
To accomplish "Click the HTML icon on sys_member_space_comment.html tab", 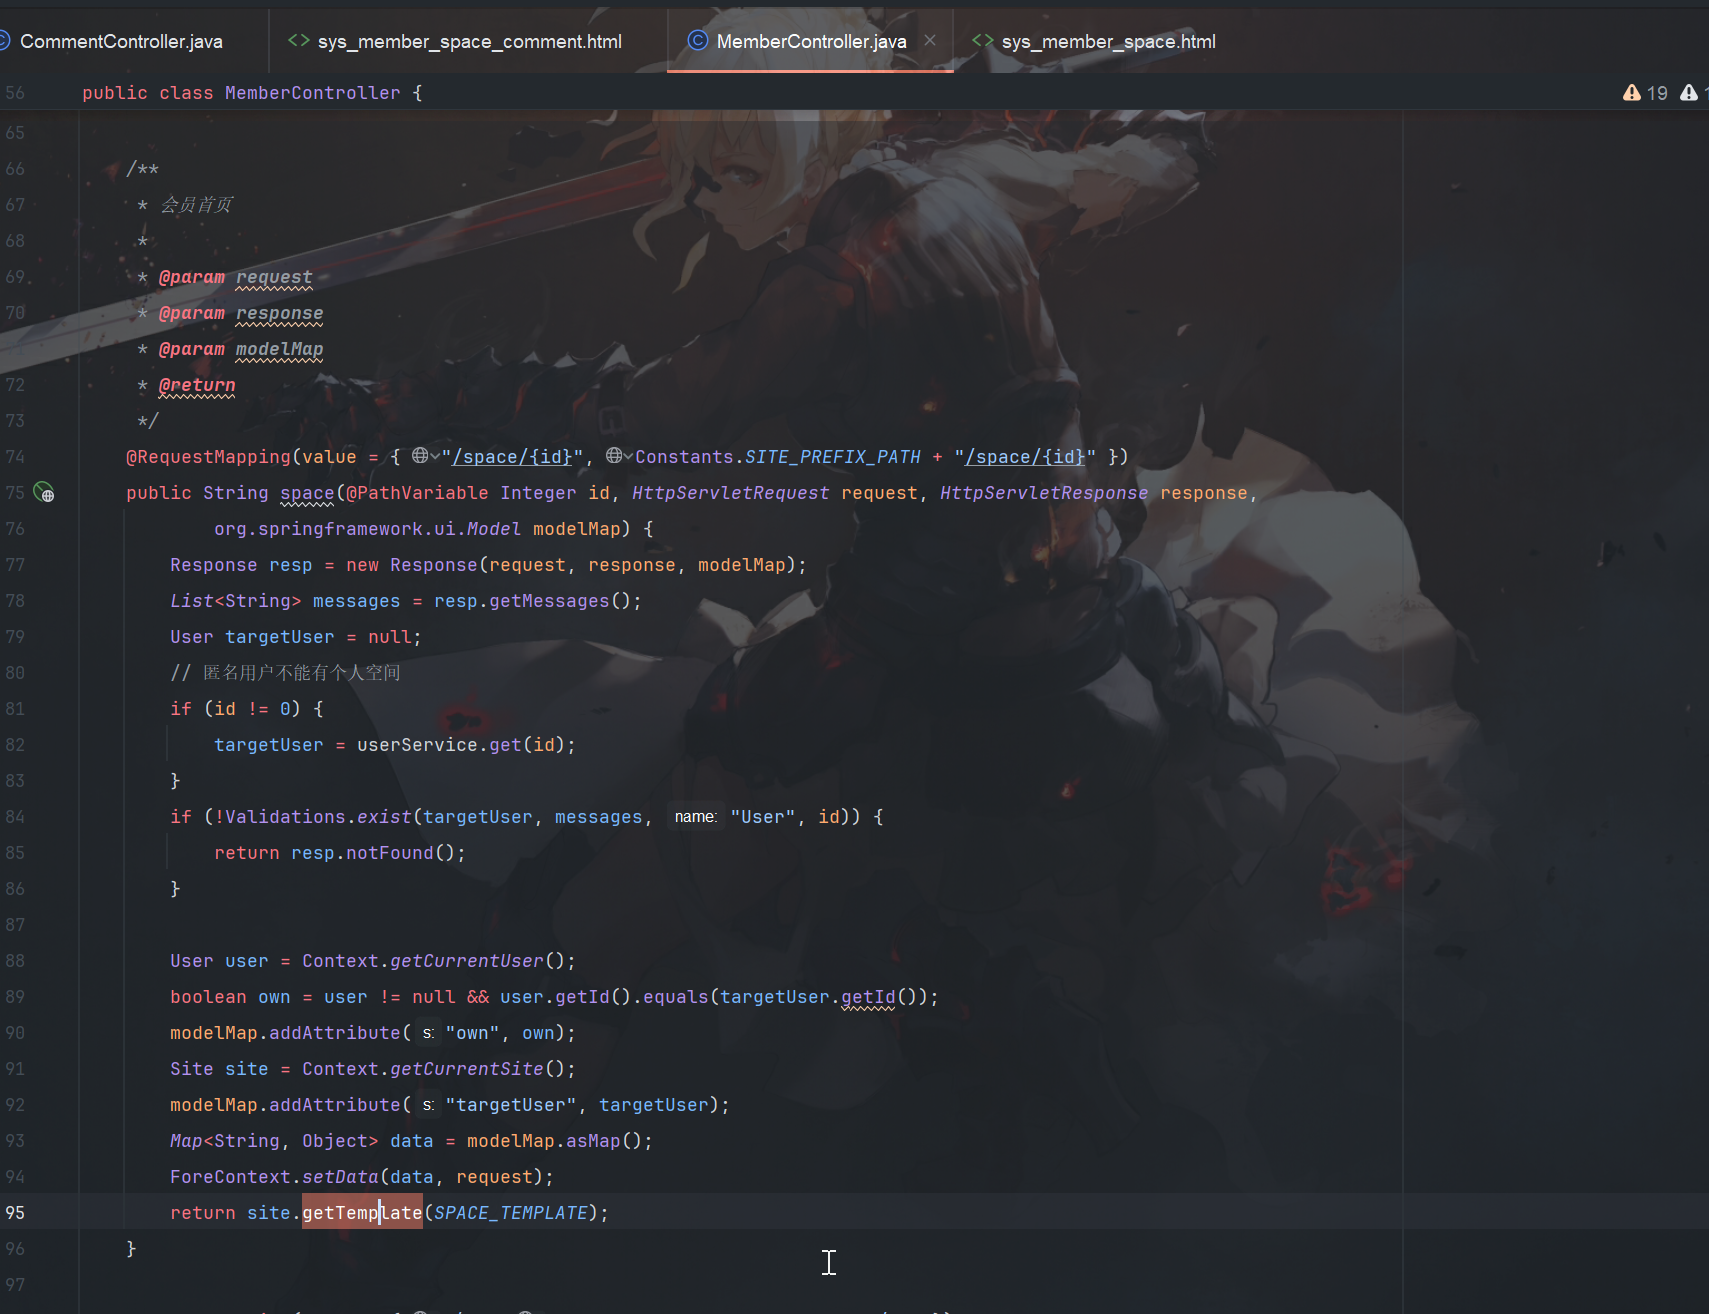I will point(298,41).
